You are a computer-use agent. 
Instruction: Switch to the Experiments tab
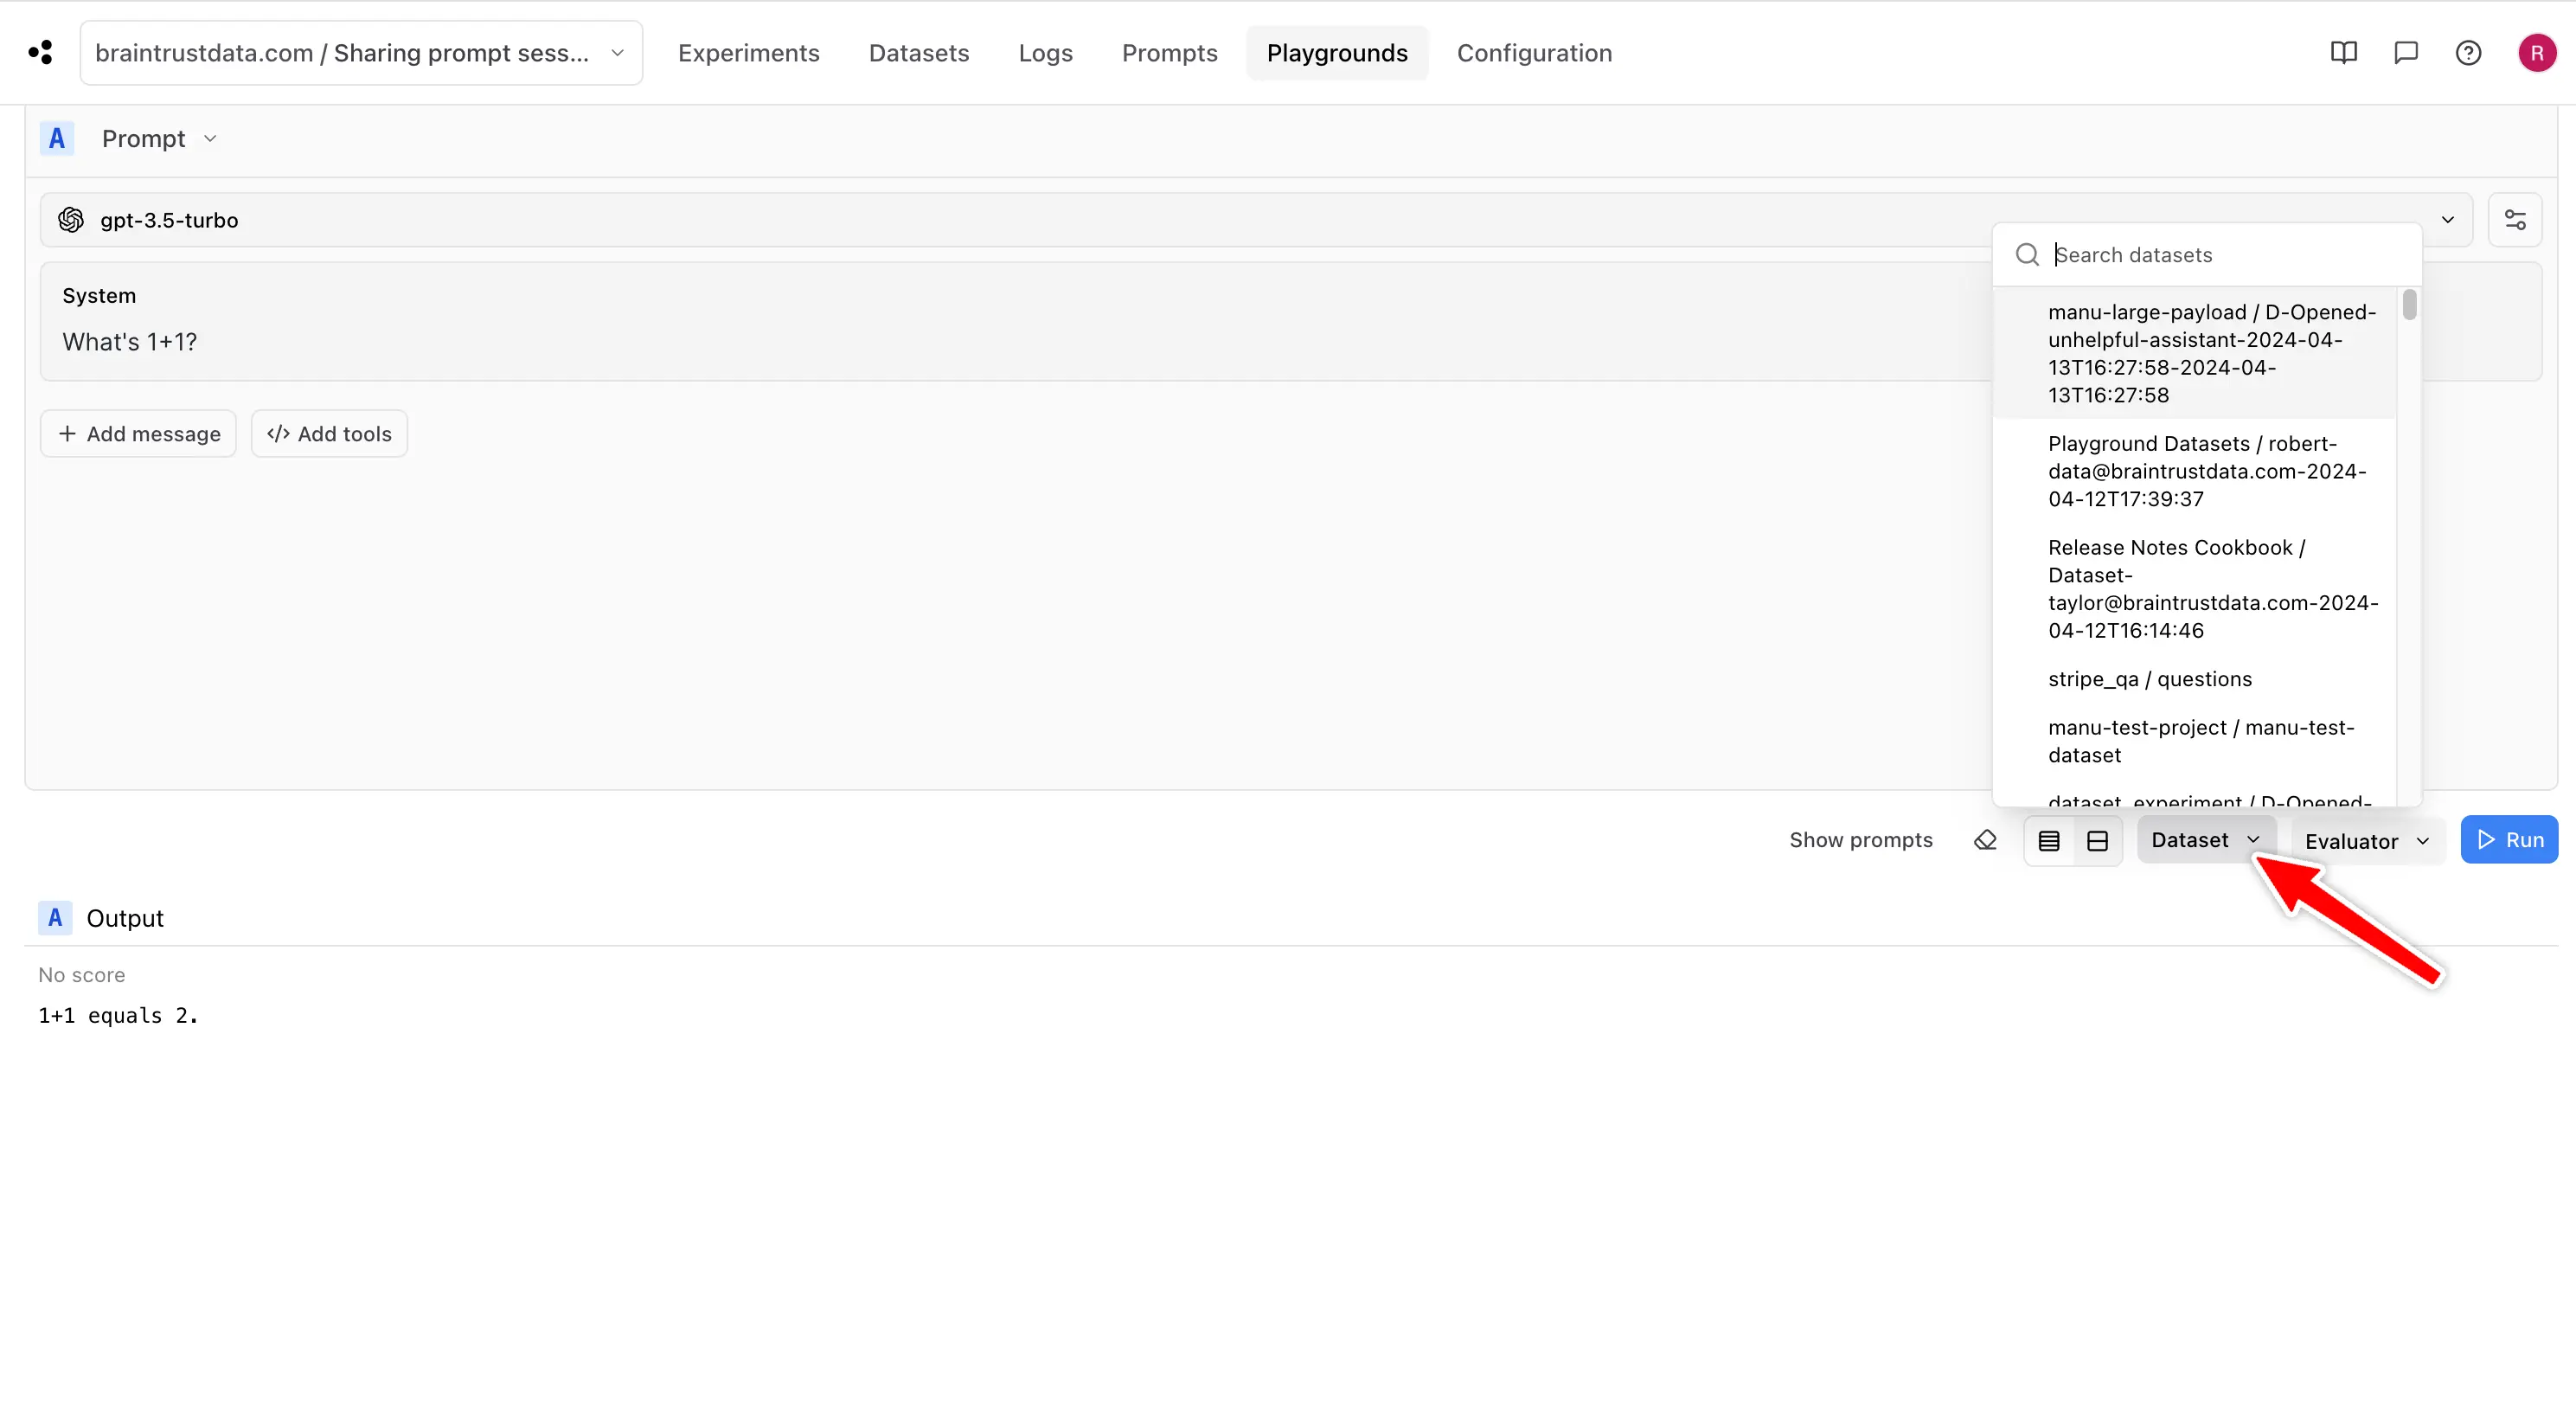coord(748,53)
